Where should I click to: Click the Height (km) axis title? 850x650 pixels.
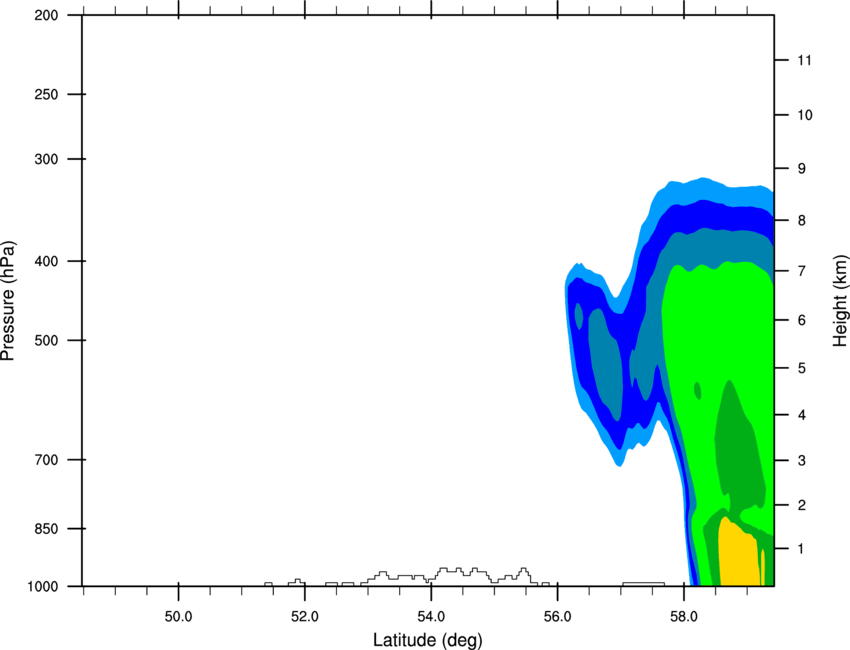(841, 300)
